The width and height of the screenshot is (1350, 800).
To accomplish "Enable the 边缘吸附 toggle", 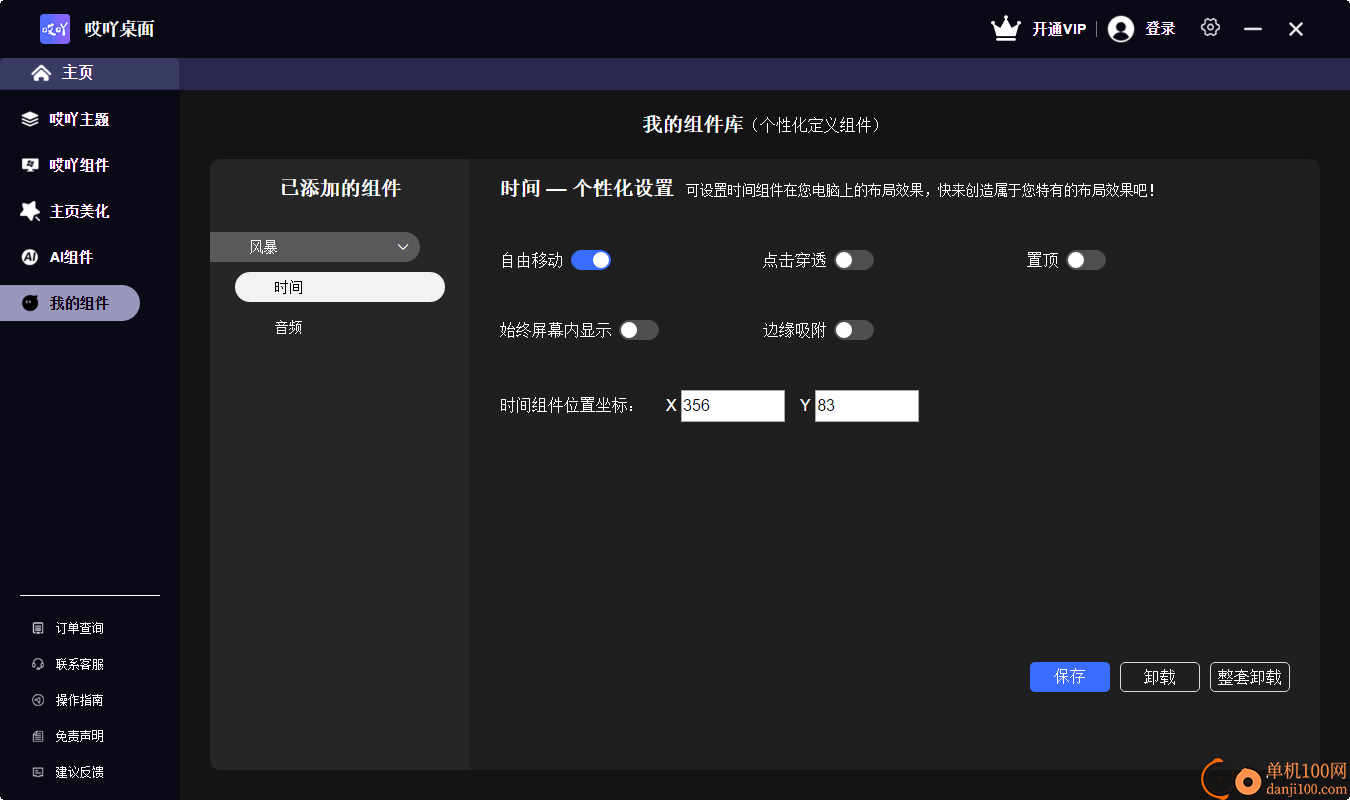I will 854,330.
